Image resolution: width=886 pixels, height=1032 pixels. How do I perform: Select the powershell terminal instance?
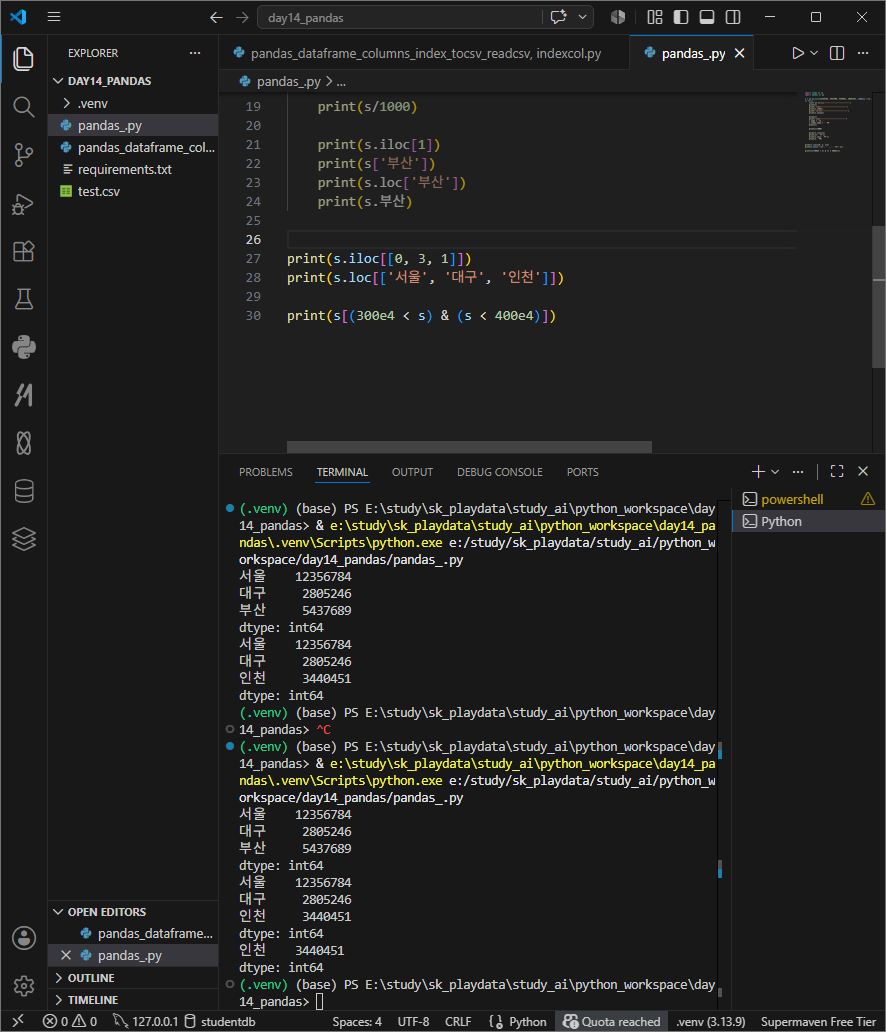click(x=808, y=499)
